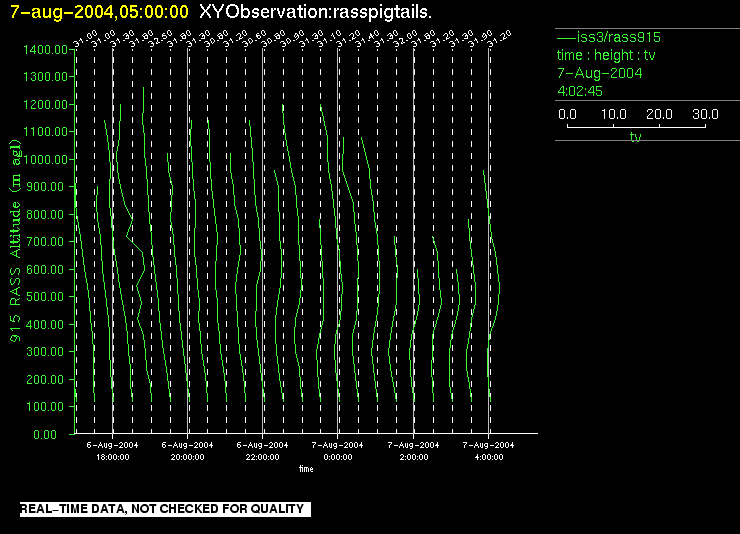Select the 6-Aug-2004 22:00:00 time tick
Screen dimensions: 740x534
point(263,450)
